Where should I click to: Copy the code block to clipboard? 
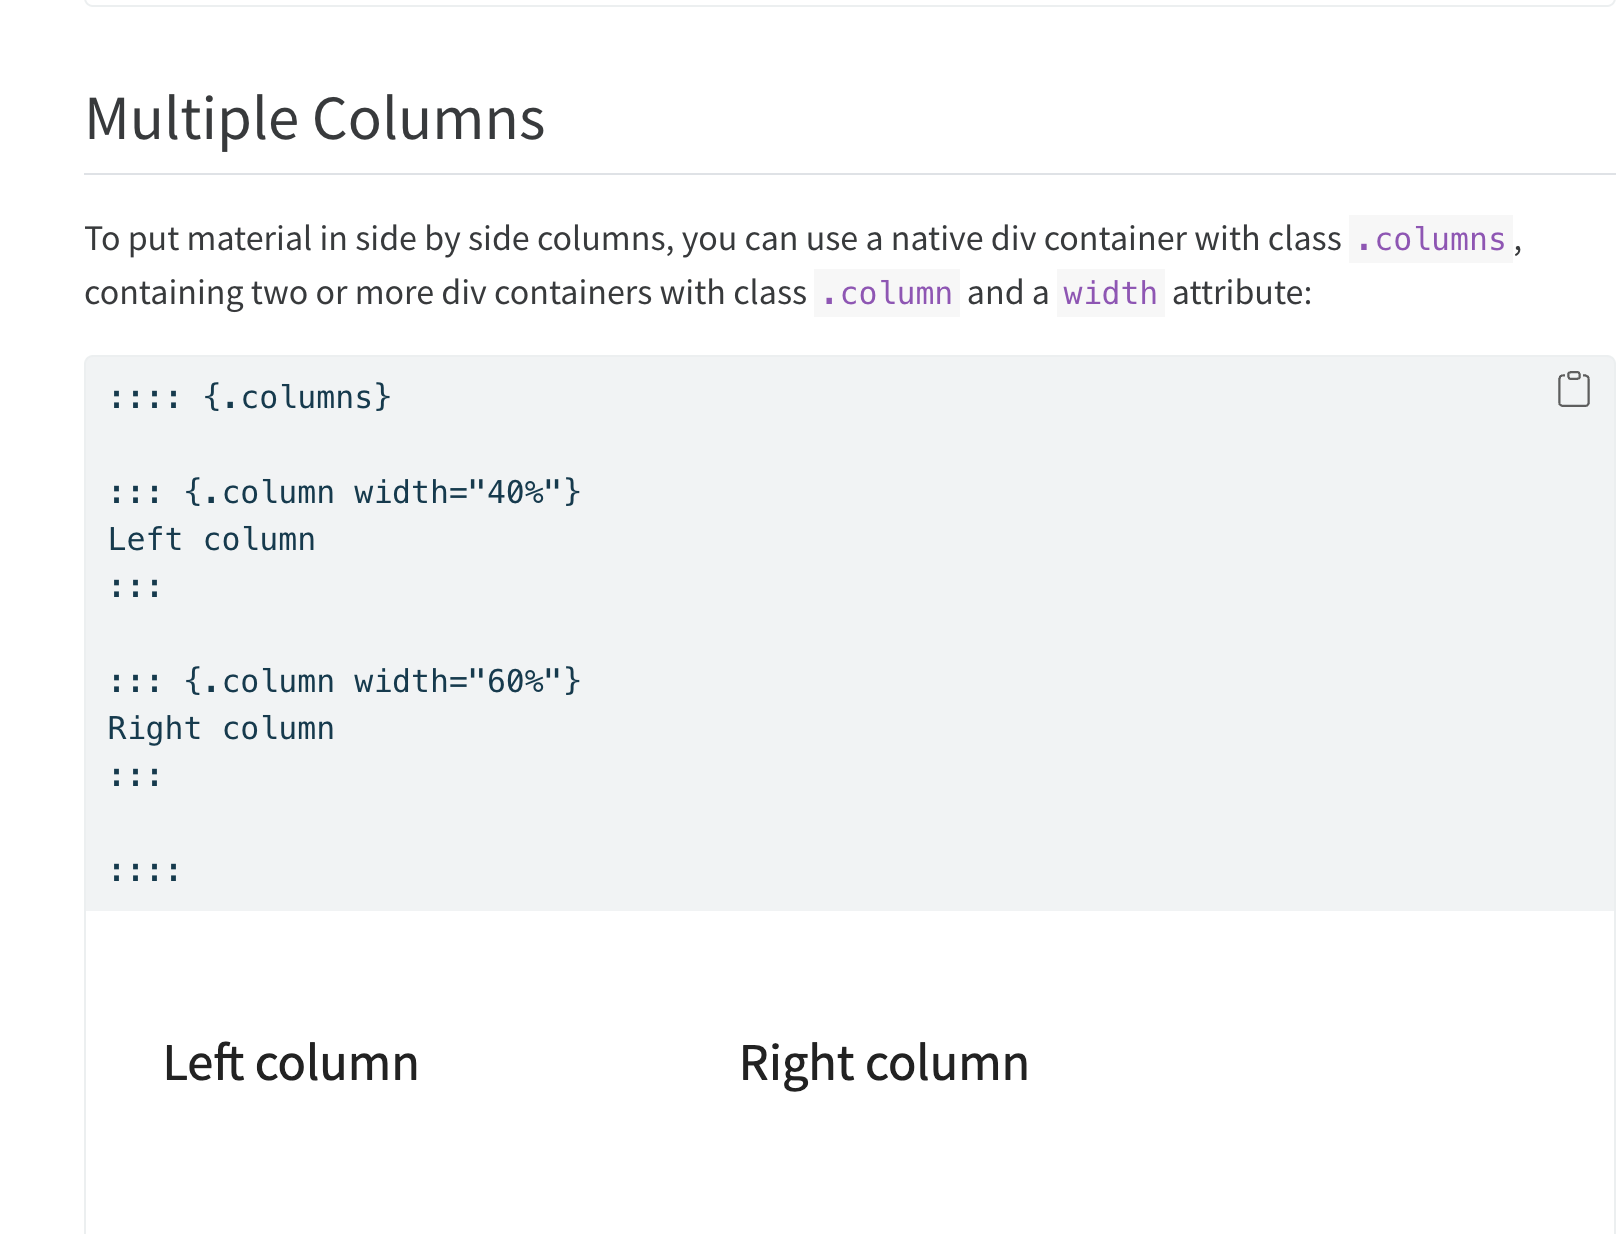[x=1573, y=390]
